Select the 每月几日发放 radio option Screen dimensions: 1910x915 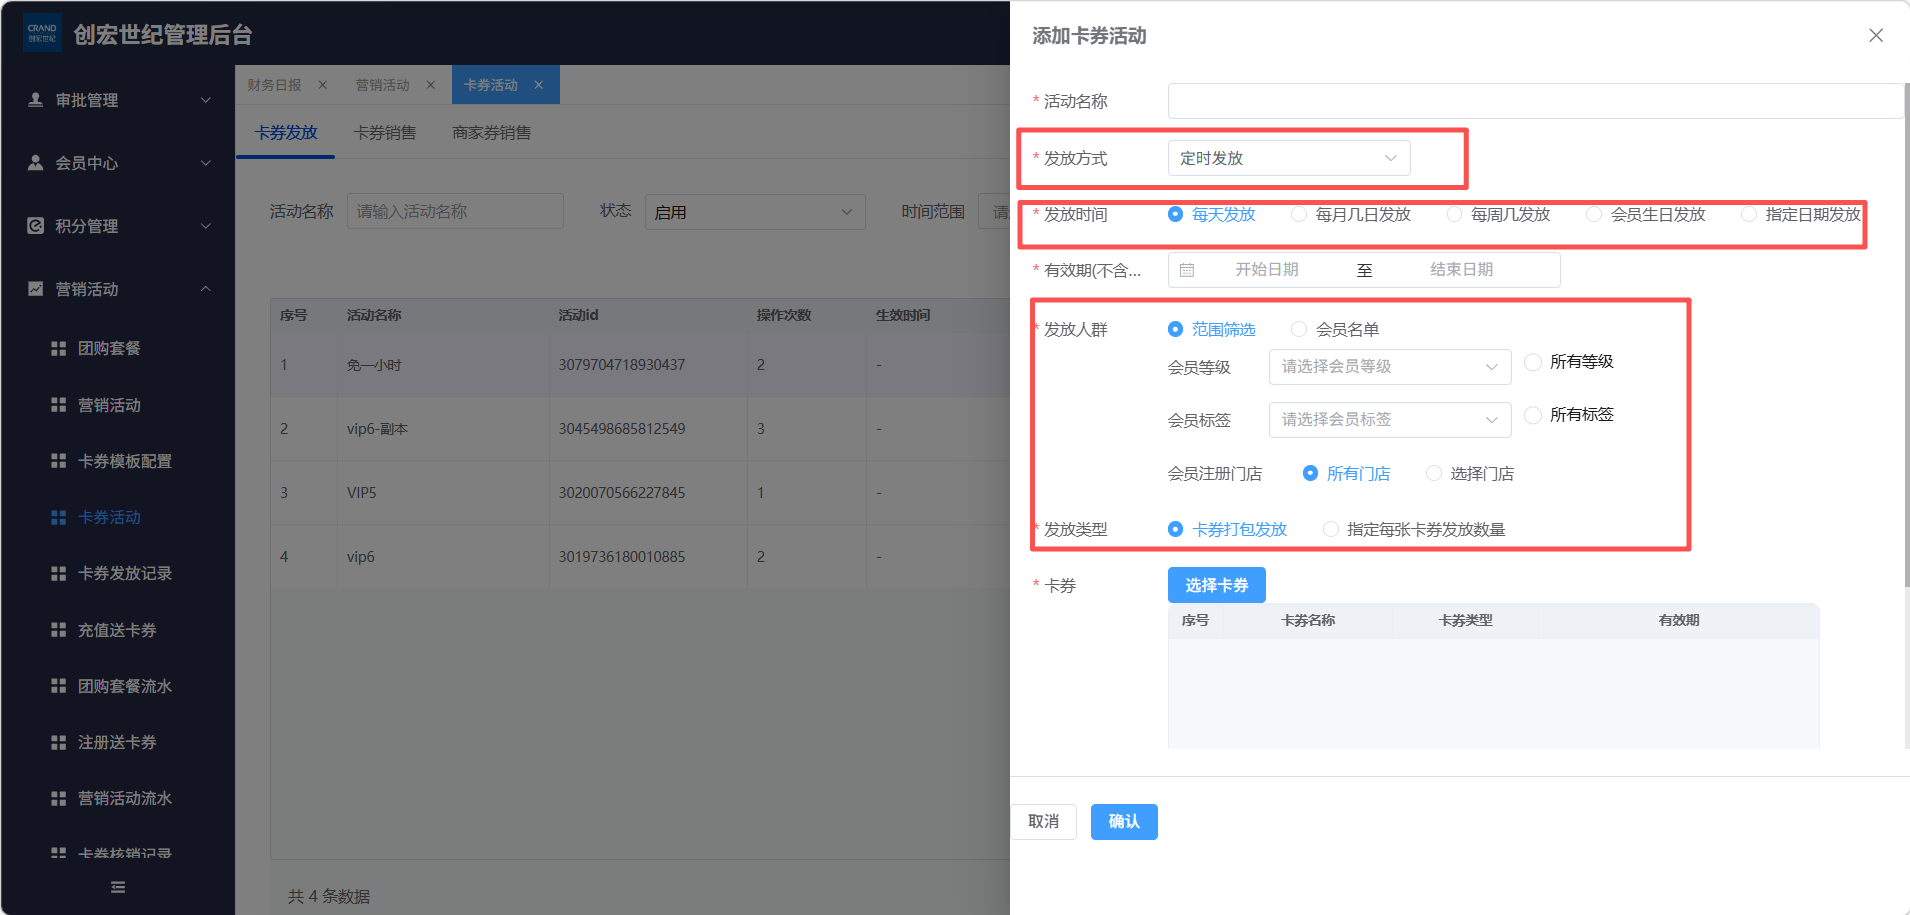1299,214
